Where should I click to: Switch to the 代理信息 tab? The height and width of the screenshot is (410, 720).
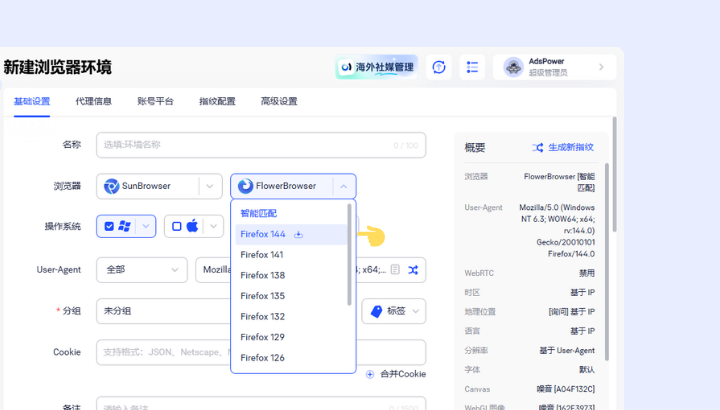94,101
